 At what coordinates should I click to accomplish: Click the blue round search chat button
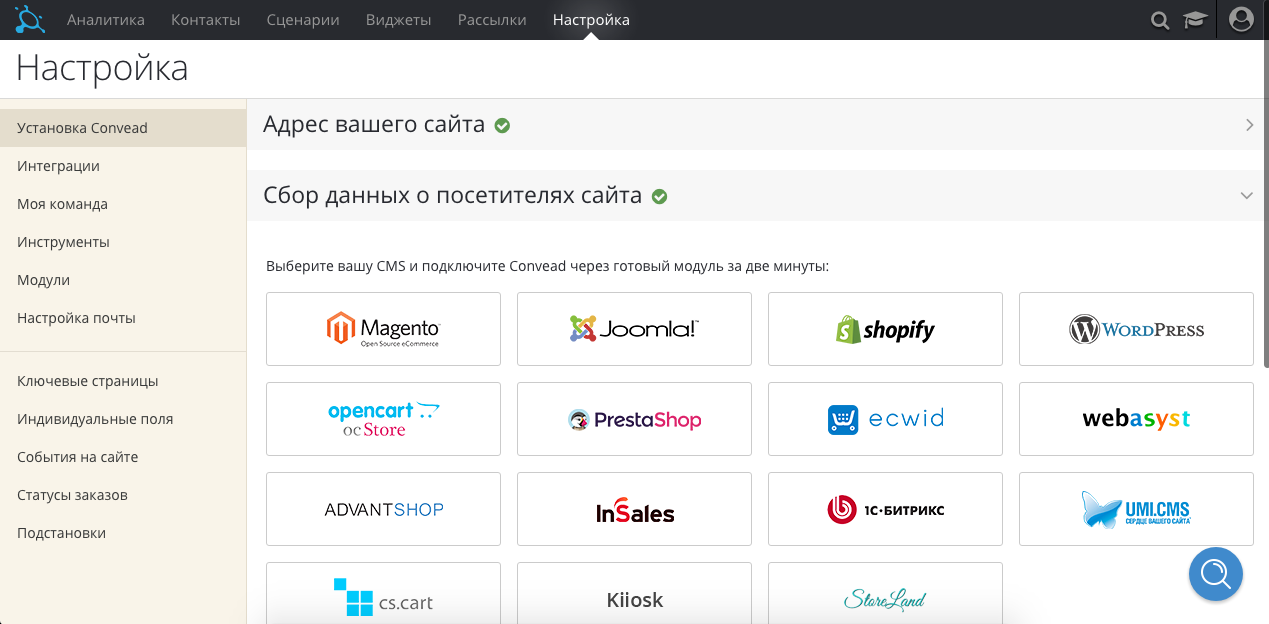[1216, 574]
